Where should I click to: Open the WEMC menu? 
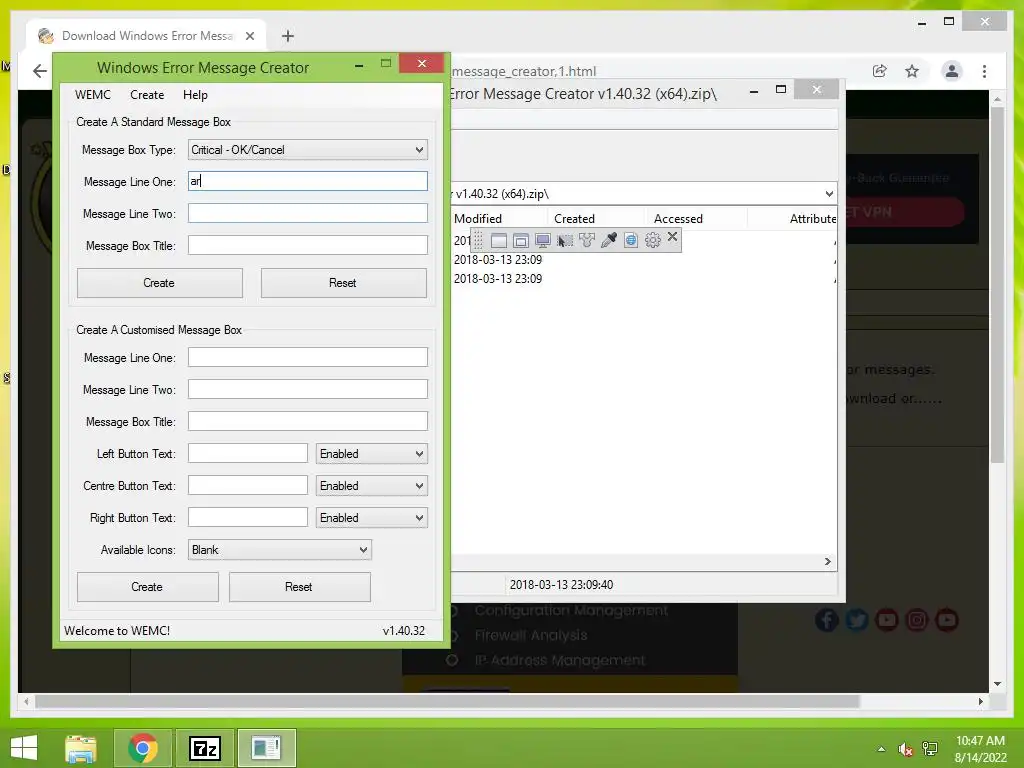tap(93, 95)
